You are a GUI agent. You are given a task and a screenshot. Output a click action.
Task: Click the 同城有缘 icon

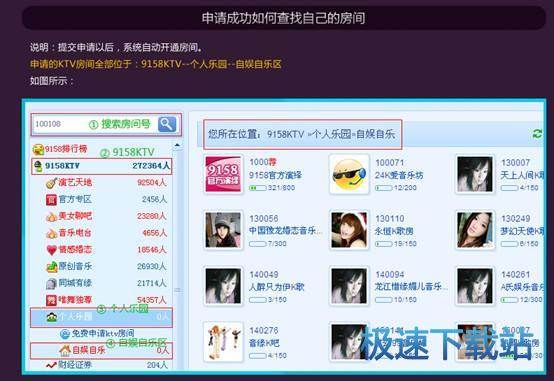51,283
